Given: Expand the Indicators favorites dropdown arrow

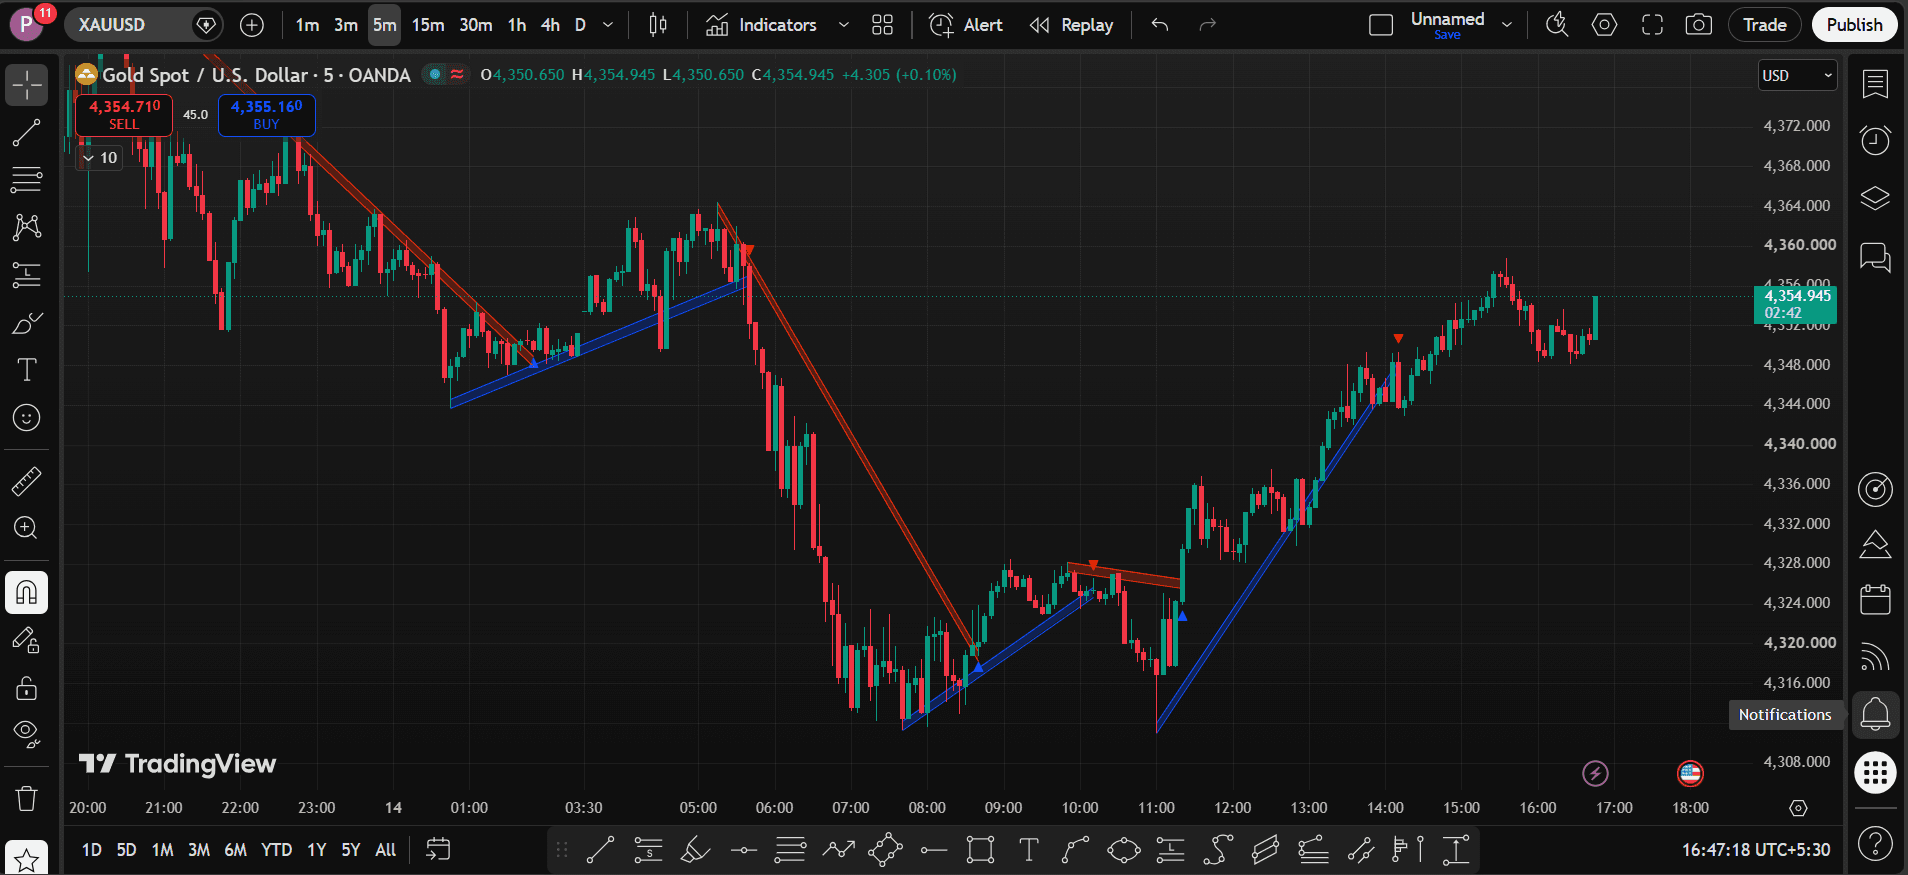Looking at the screenshot, I should [844, 25].
